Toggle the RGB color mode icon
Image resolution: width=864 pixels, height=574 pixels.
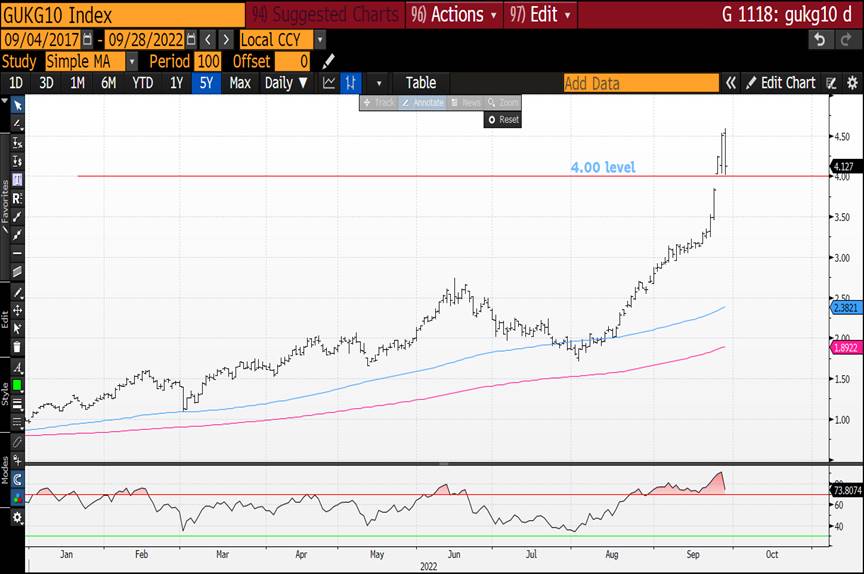click(x=17, y=498)
